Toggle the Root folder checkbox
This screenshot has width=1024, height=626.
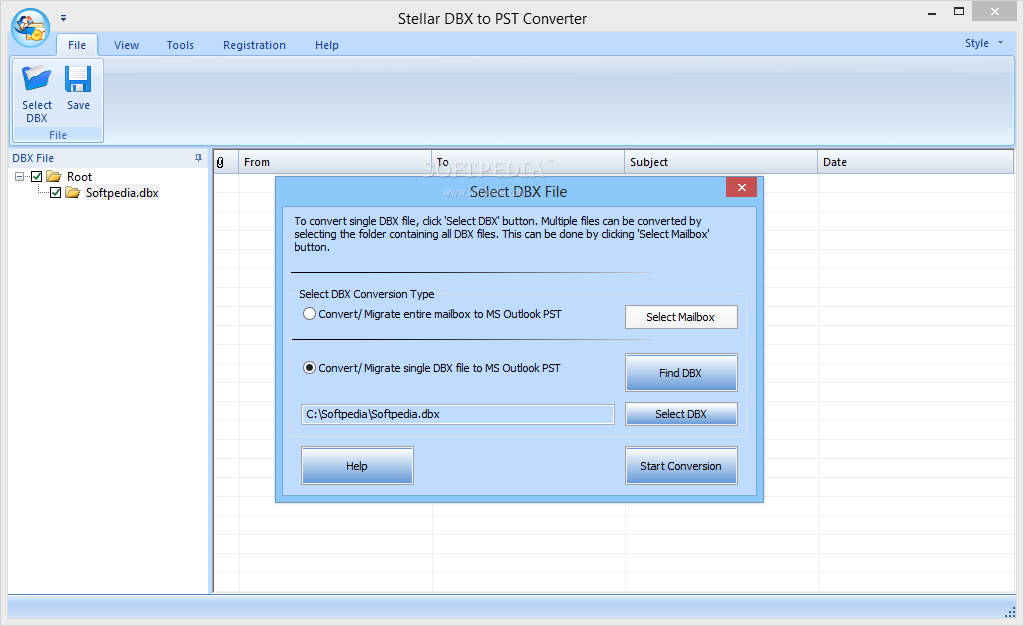point(37,176)
